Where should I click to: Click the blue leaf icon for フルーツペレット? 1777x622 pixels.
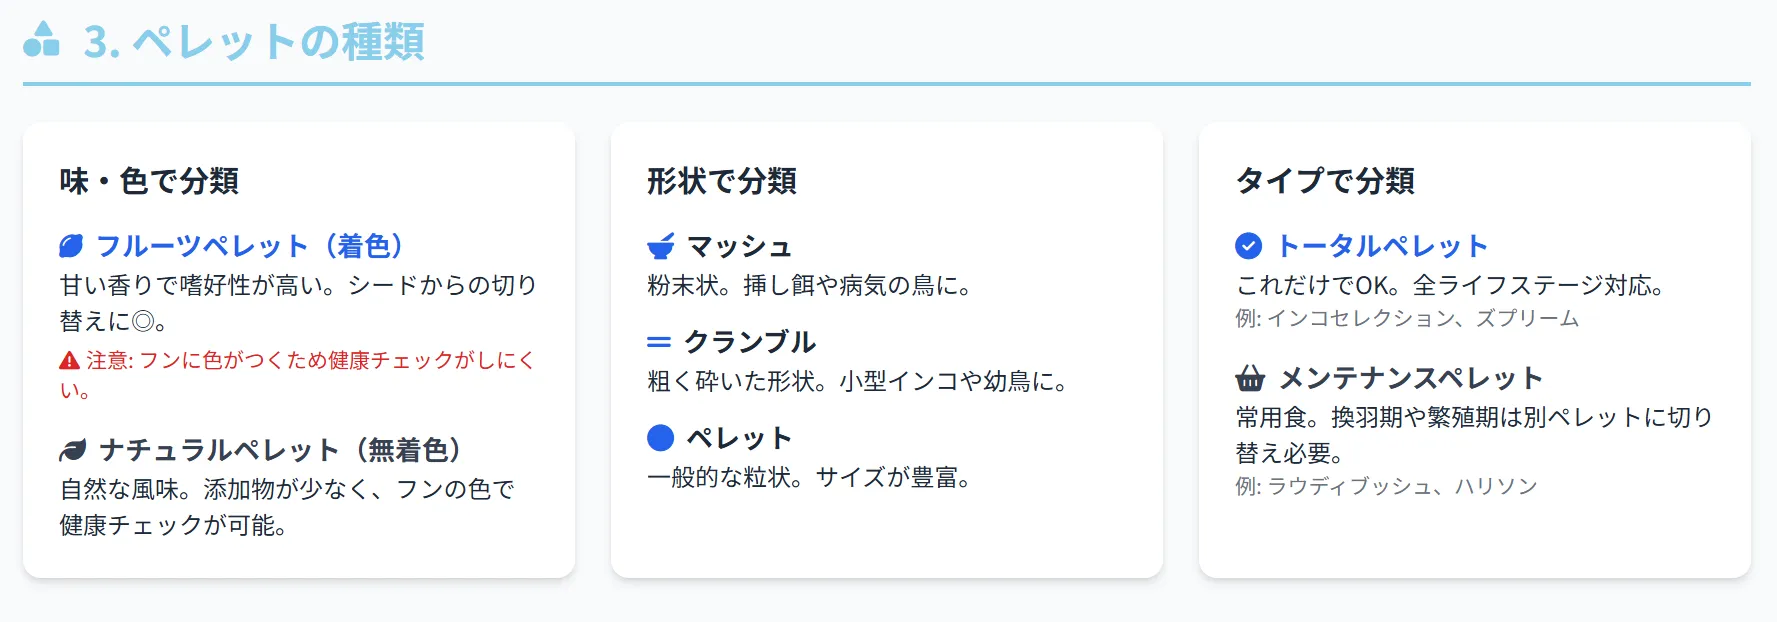pos(71,246)
